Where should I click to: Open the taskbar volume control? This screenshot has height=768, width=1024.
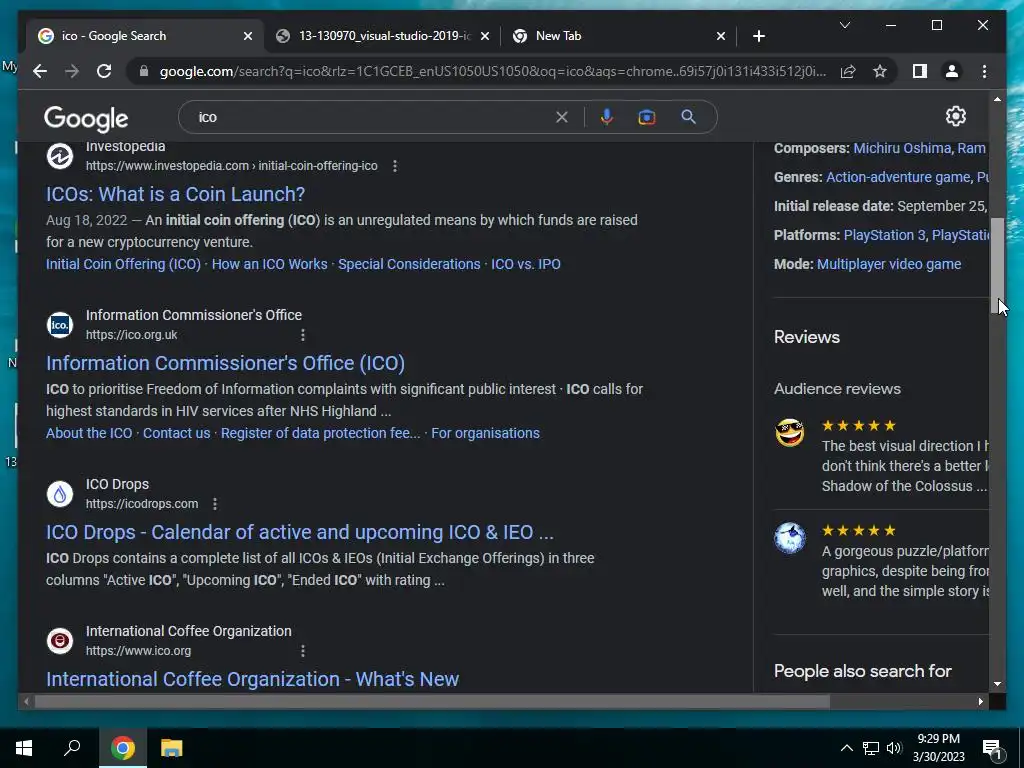click(894, 748)
